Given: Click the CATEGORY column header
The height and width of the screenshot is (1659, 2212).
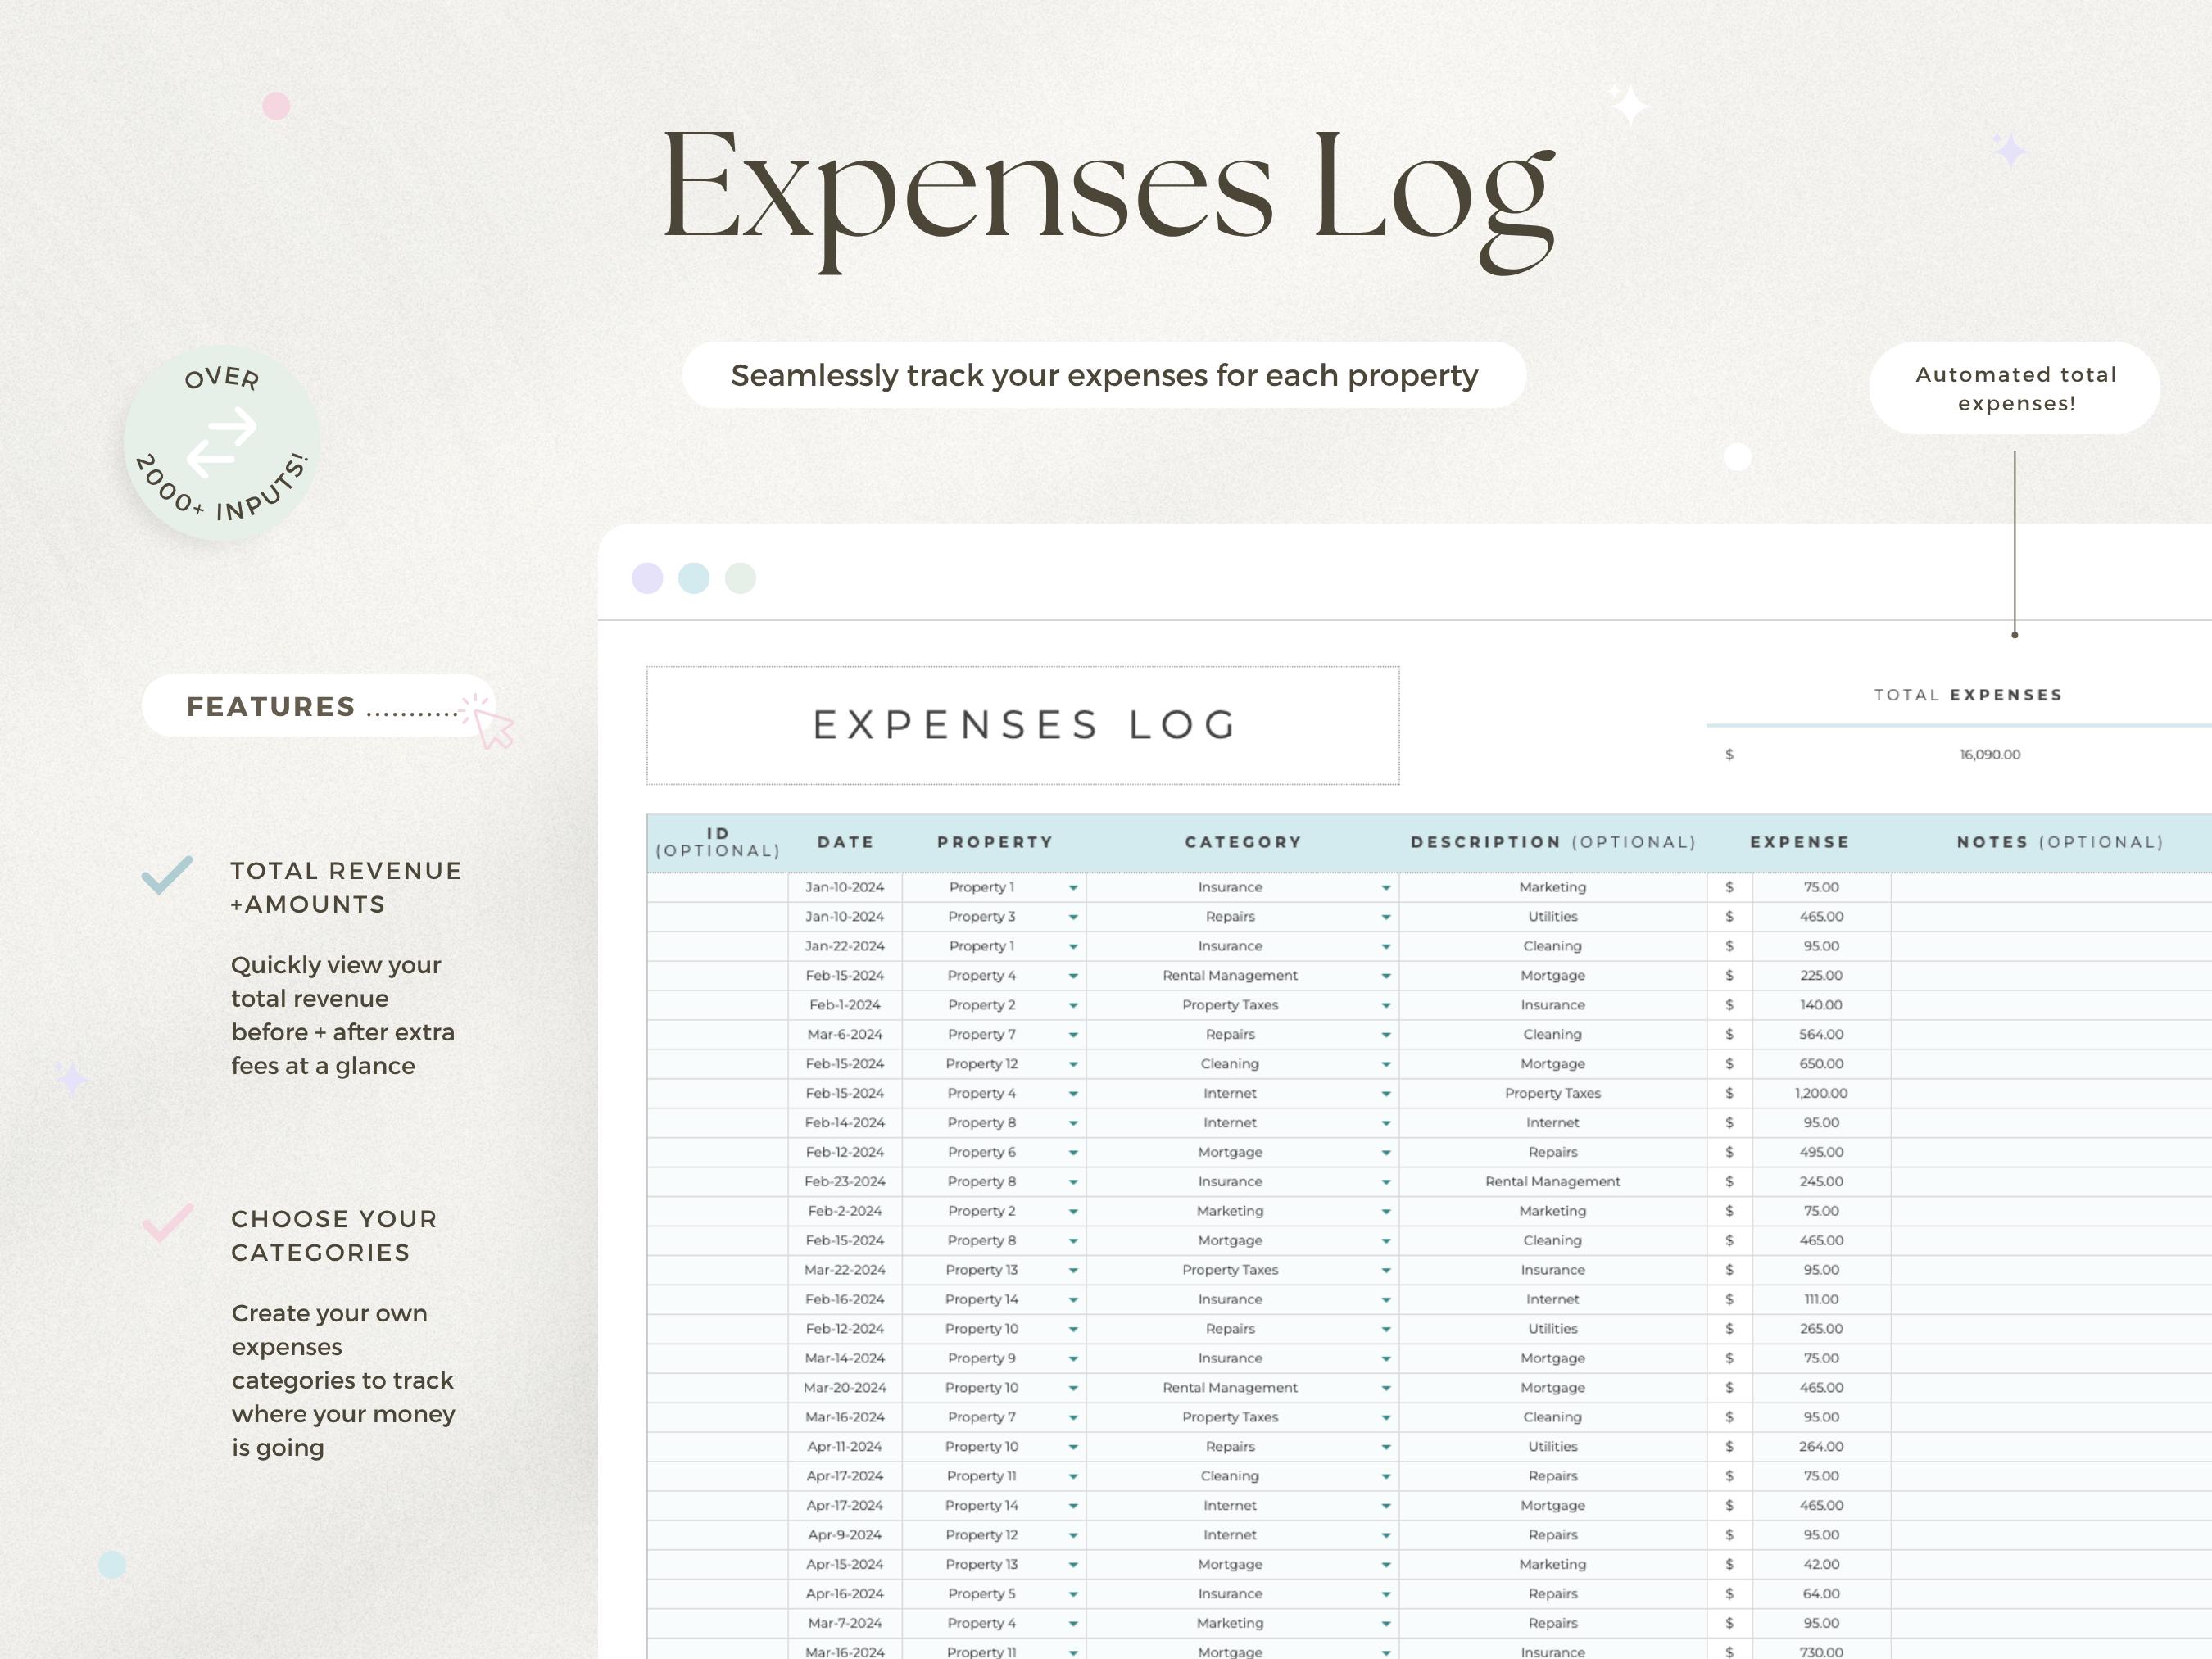Looking at the screenshot, I should point(1243,842).
